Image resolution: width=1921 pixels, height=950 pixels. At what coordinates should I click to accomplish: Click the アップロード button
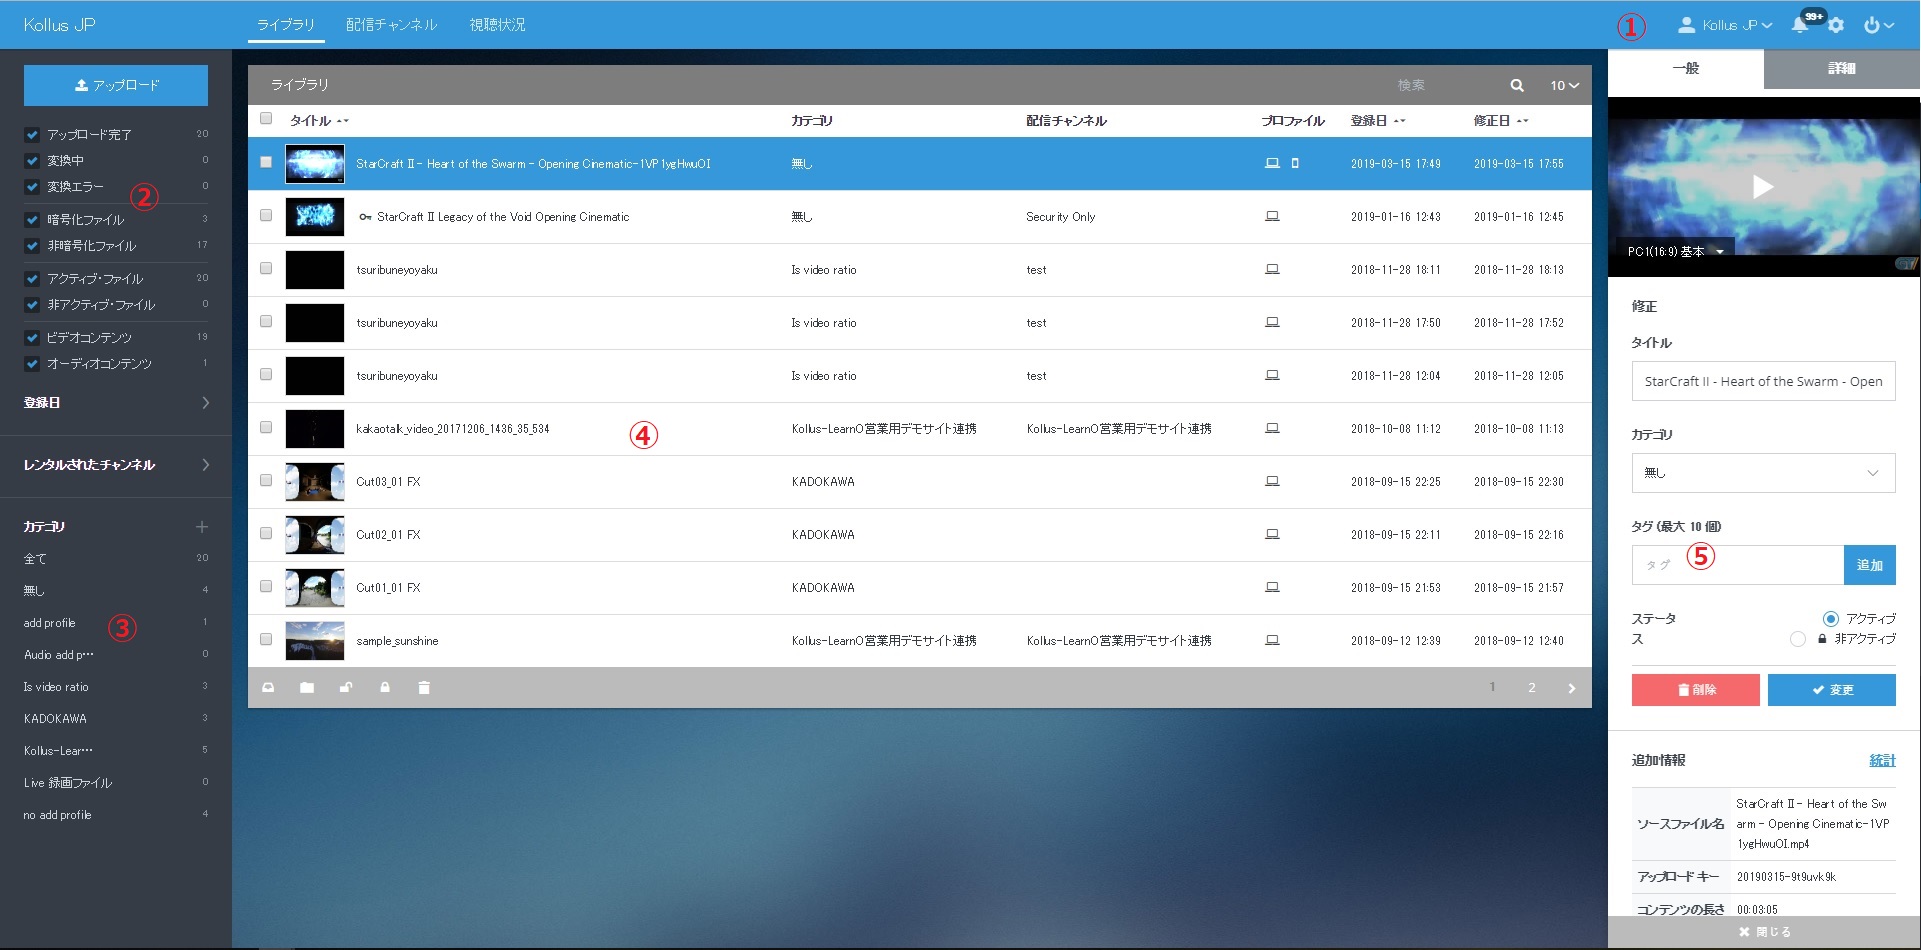click(116, 86)
